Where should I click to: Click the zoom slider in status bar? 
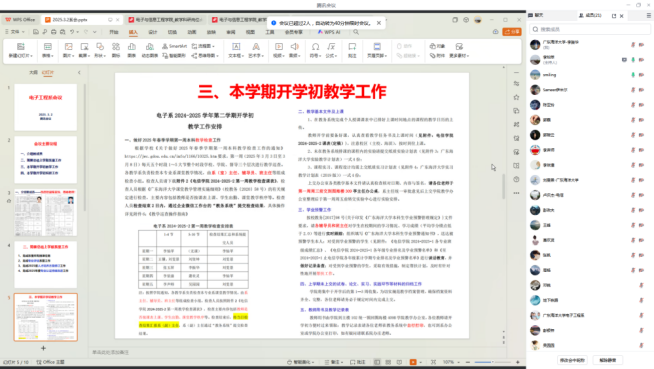pyautogui.click(x=492, y=362)
